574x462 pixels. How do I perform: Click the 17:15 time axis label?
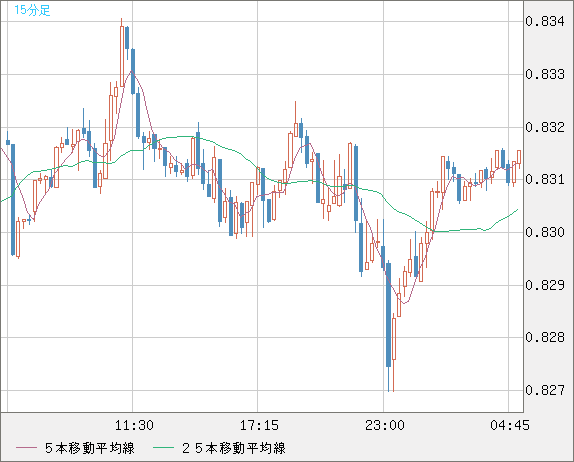click(x=259, y=425)
